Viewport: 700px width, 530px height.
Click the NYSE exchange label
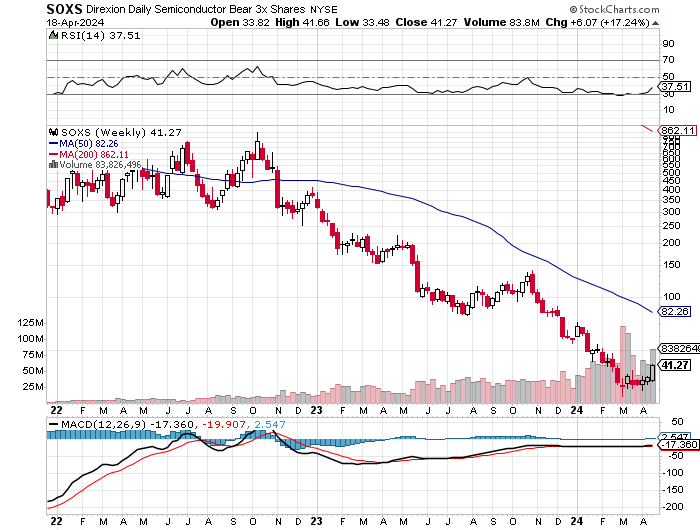pyautogui.click(x=324, y=9)
